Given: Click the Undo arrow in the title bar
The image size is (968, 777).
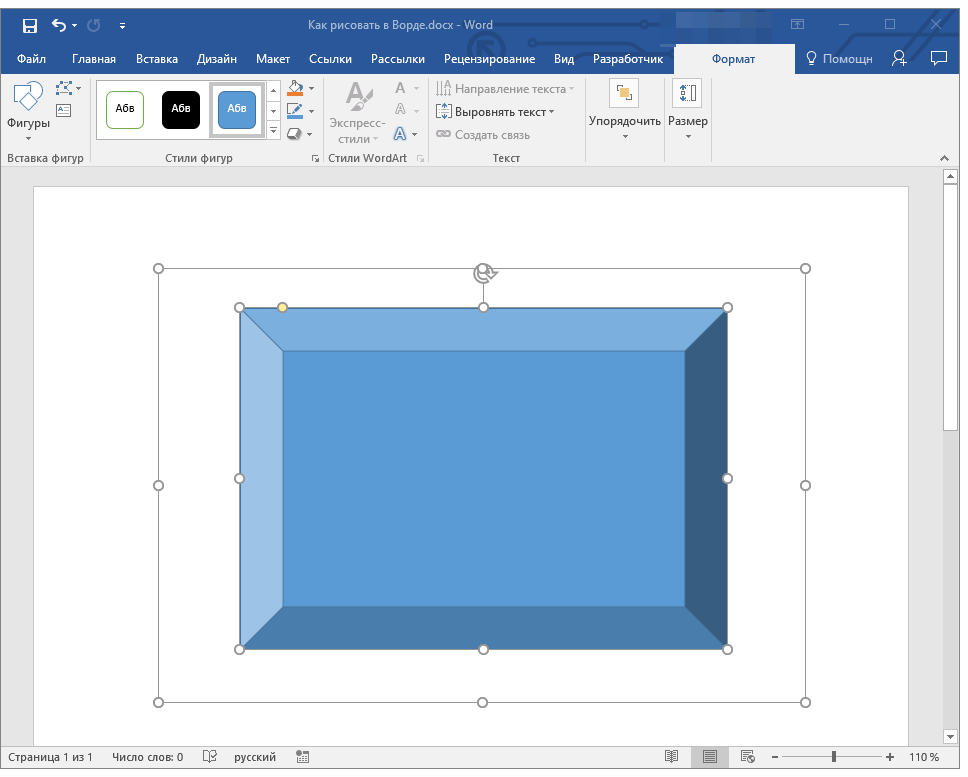Looking at the screenshot, I should point(59,25).
